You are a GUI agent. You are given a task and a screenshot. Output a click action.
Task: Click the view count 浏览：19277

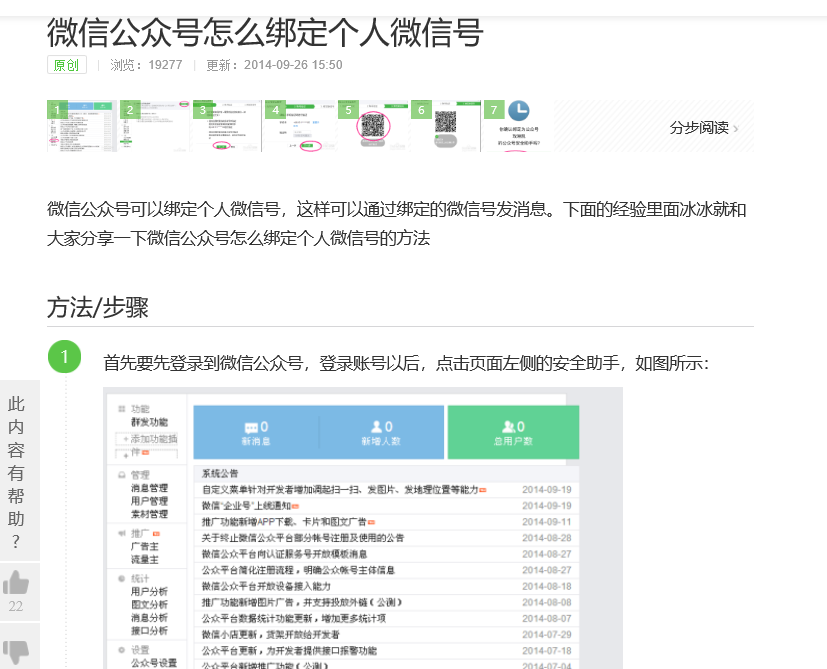(x=146, y=65)
